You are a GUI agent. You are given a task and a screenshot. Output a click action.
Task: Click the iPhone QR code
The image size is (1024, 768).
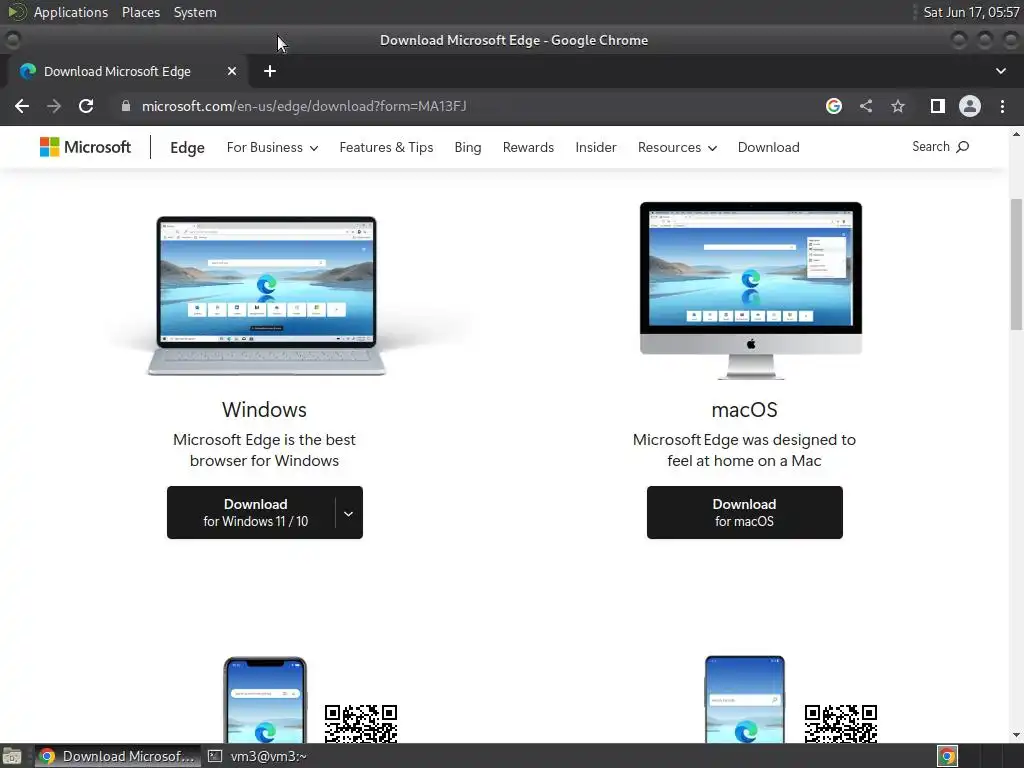361,724
